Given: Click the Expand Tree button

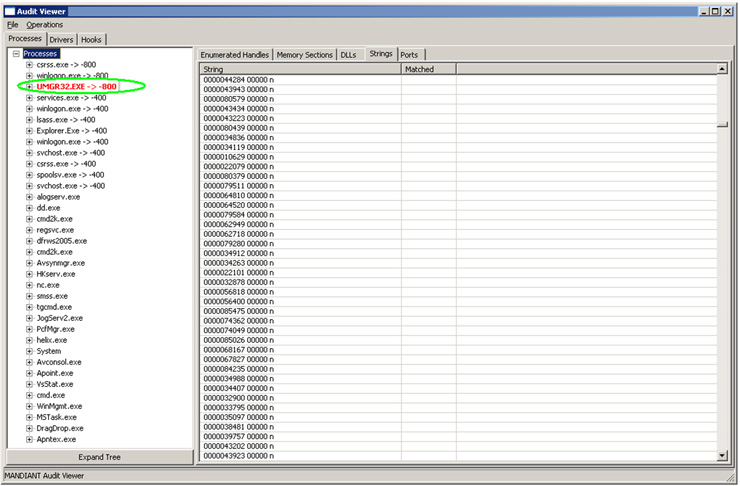Looking at the screenshot, I should pyautogui.click(x=100, y=457).
